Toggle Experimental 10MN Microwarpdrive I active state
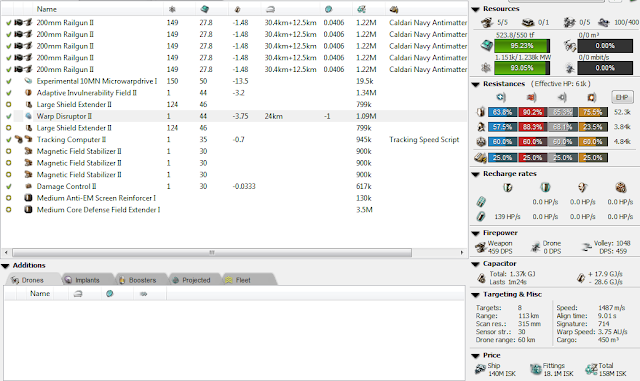The image size is (640, 381). (8, 81)
